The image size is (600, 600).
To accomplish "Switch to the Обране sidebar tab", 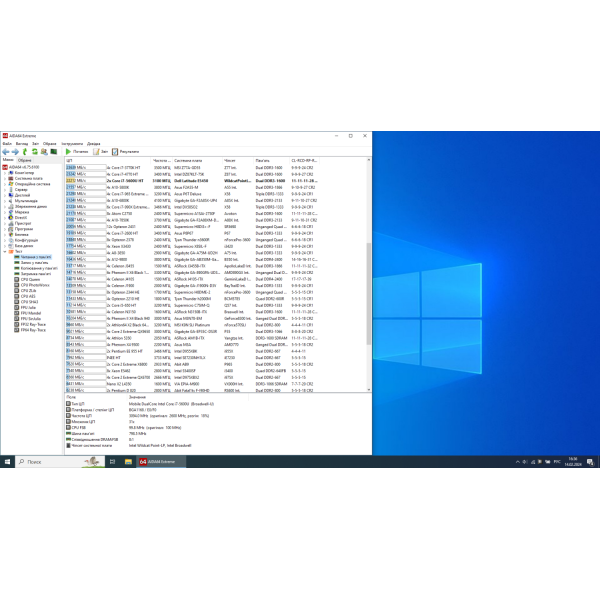I will tap(24, 160).
